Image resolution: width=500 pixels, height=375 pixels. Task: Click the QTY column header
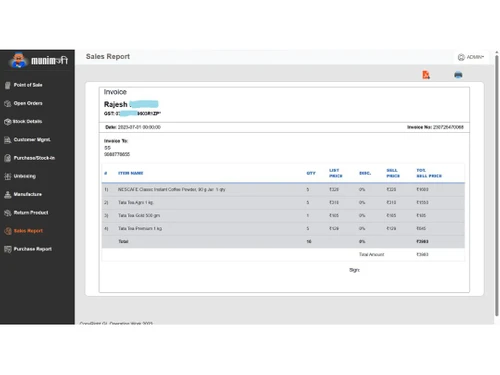(311, 173)
